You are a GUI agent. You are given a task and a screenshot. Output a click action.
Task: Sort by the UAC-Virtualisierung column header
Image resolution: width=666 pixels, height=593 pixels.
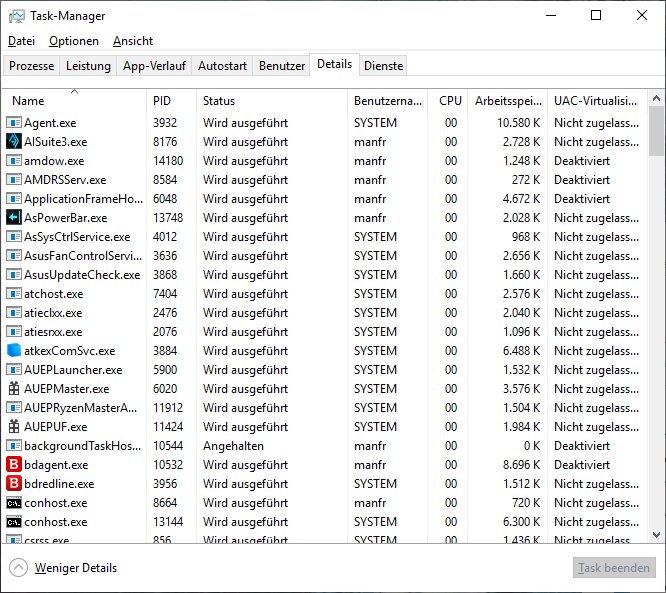pos(597,101)
